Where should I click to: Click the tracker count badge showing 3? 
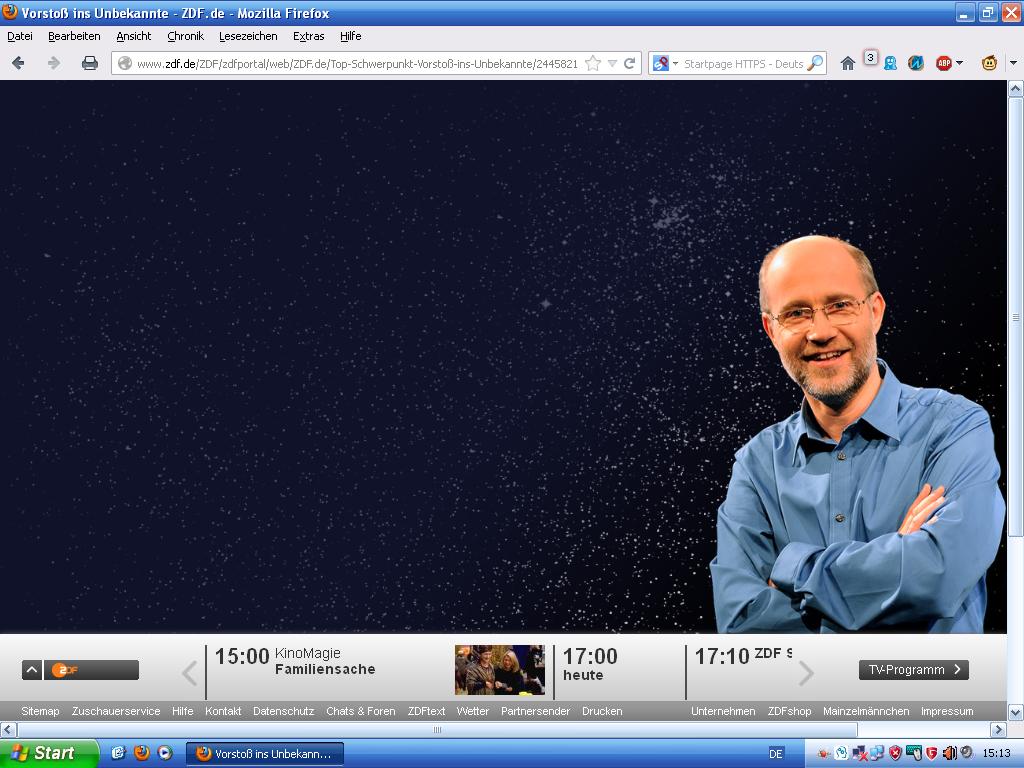[x=870, y=57]
